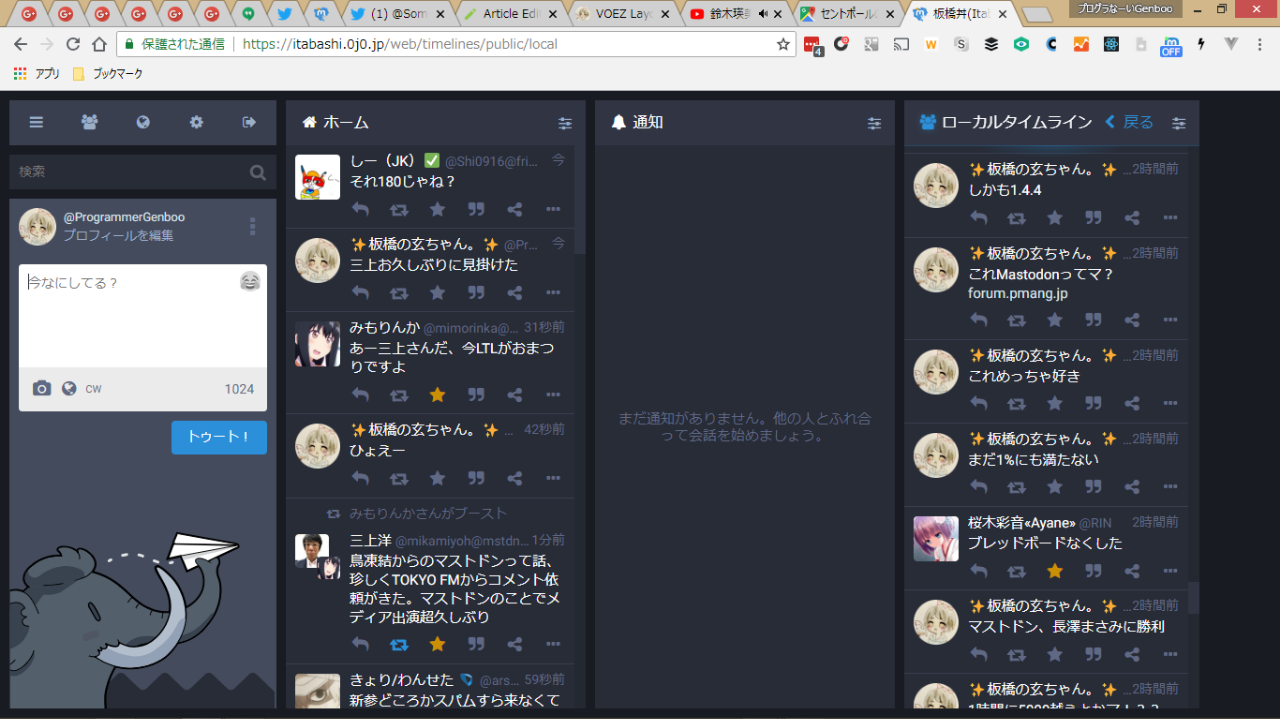Attach media with the camera icon

41,388
